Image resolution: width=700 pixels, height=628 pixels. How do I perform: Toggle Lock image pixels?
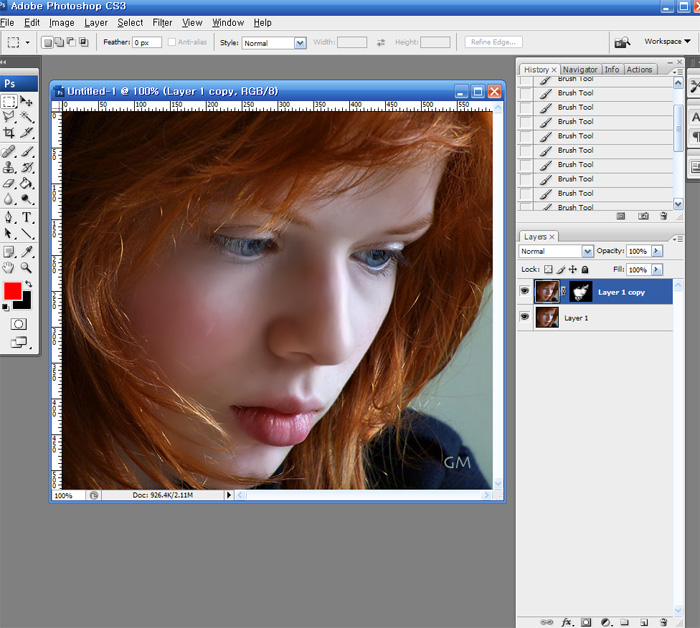tap(561, 269)
